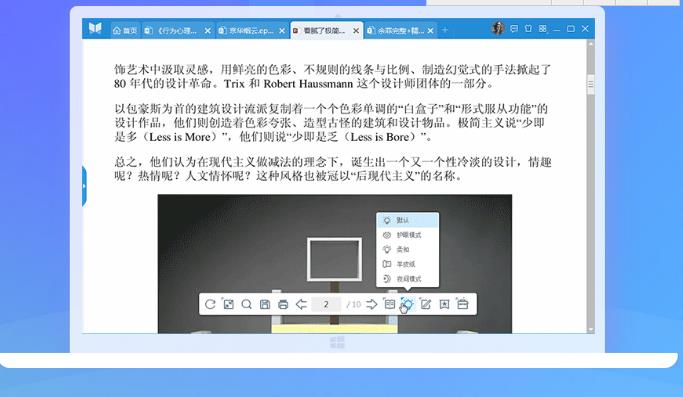The width and height of the screenshot is (683, 397).
Task: Close the 《行为心理... tab
Action: [x=208, y=31]
